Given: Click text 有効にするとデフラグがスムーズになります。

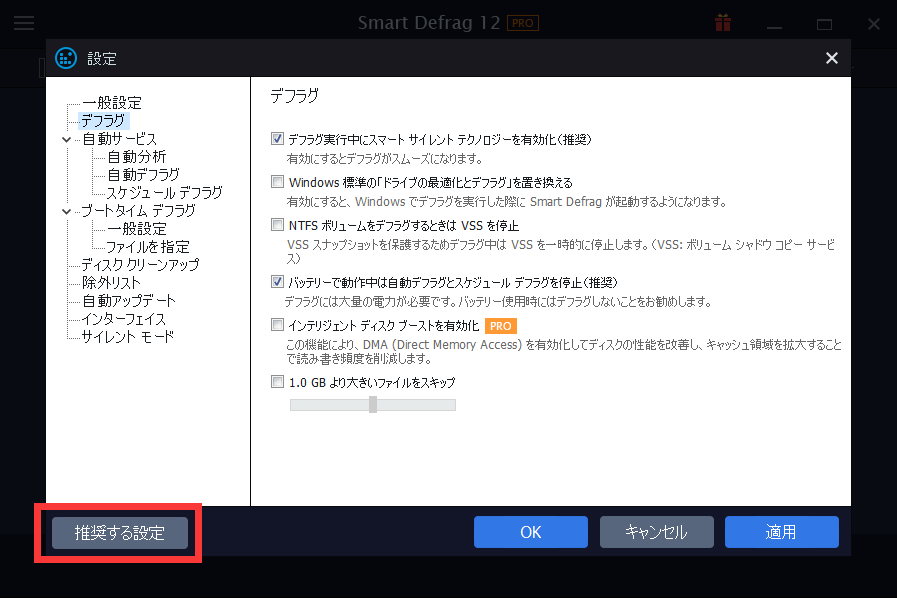Looking at the screenshot, I should (385, 159).
